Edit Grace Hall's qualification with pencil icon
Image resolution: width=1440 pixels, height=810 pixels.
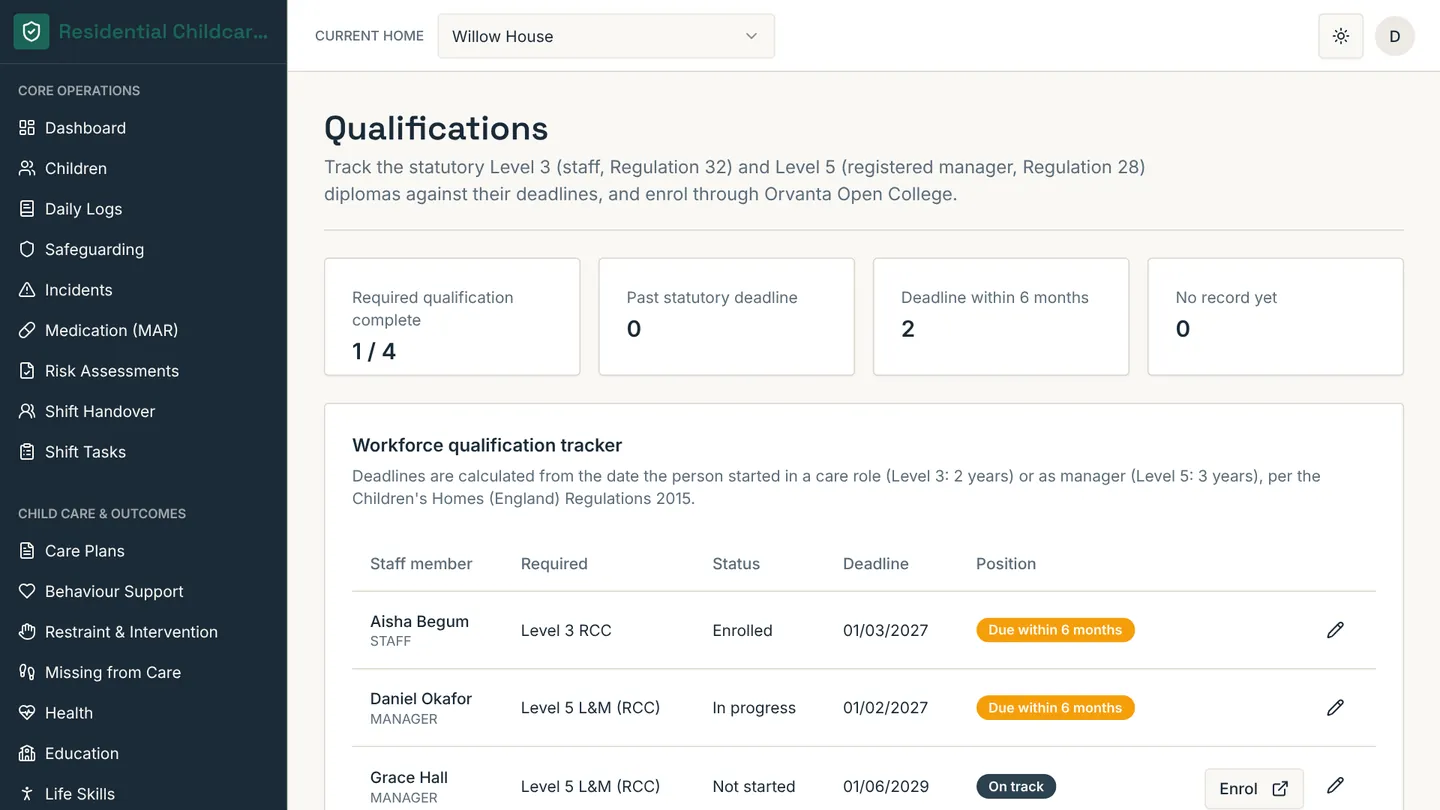click(1335, 786)
